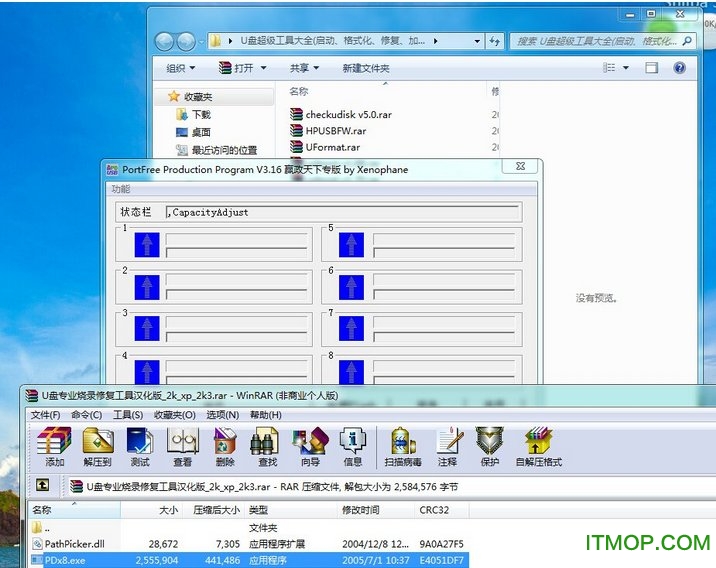Go up one folder in WinRAR
This screenshot has height=568, width=716.
[x=42, y=485]
